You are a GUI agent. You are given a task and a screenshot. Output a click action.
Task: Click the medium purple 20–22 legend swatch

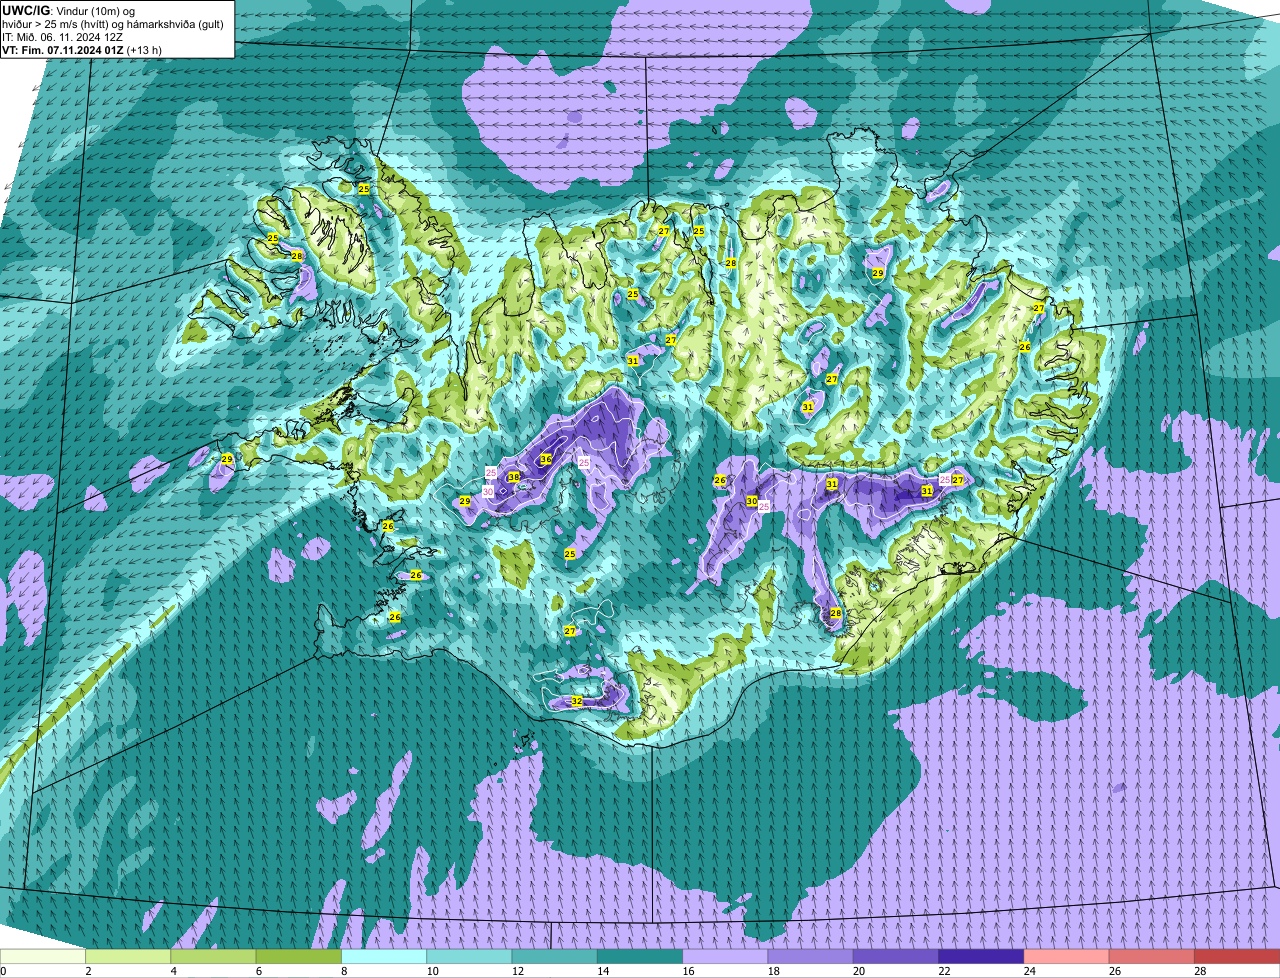point(896,956)
